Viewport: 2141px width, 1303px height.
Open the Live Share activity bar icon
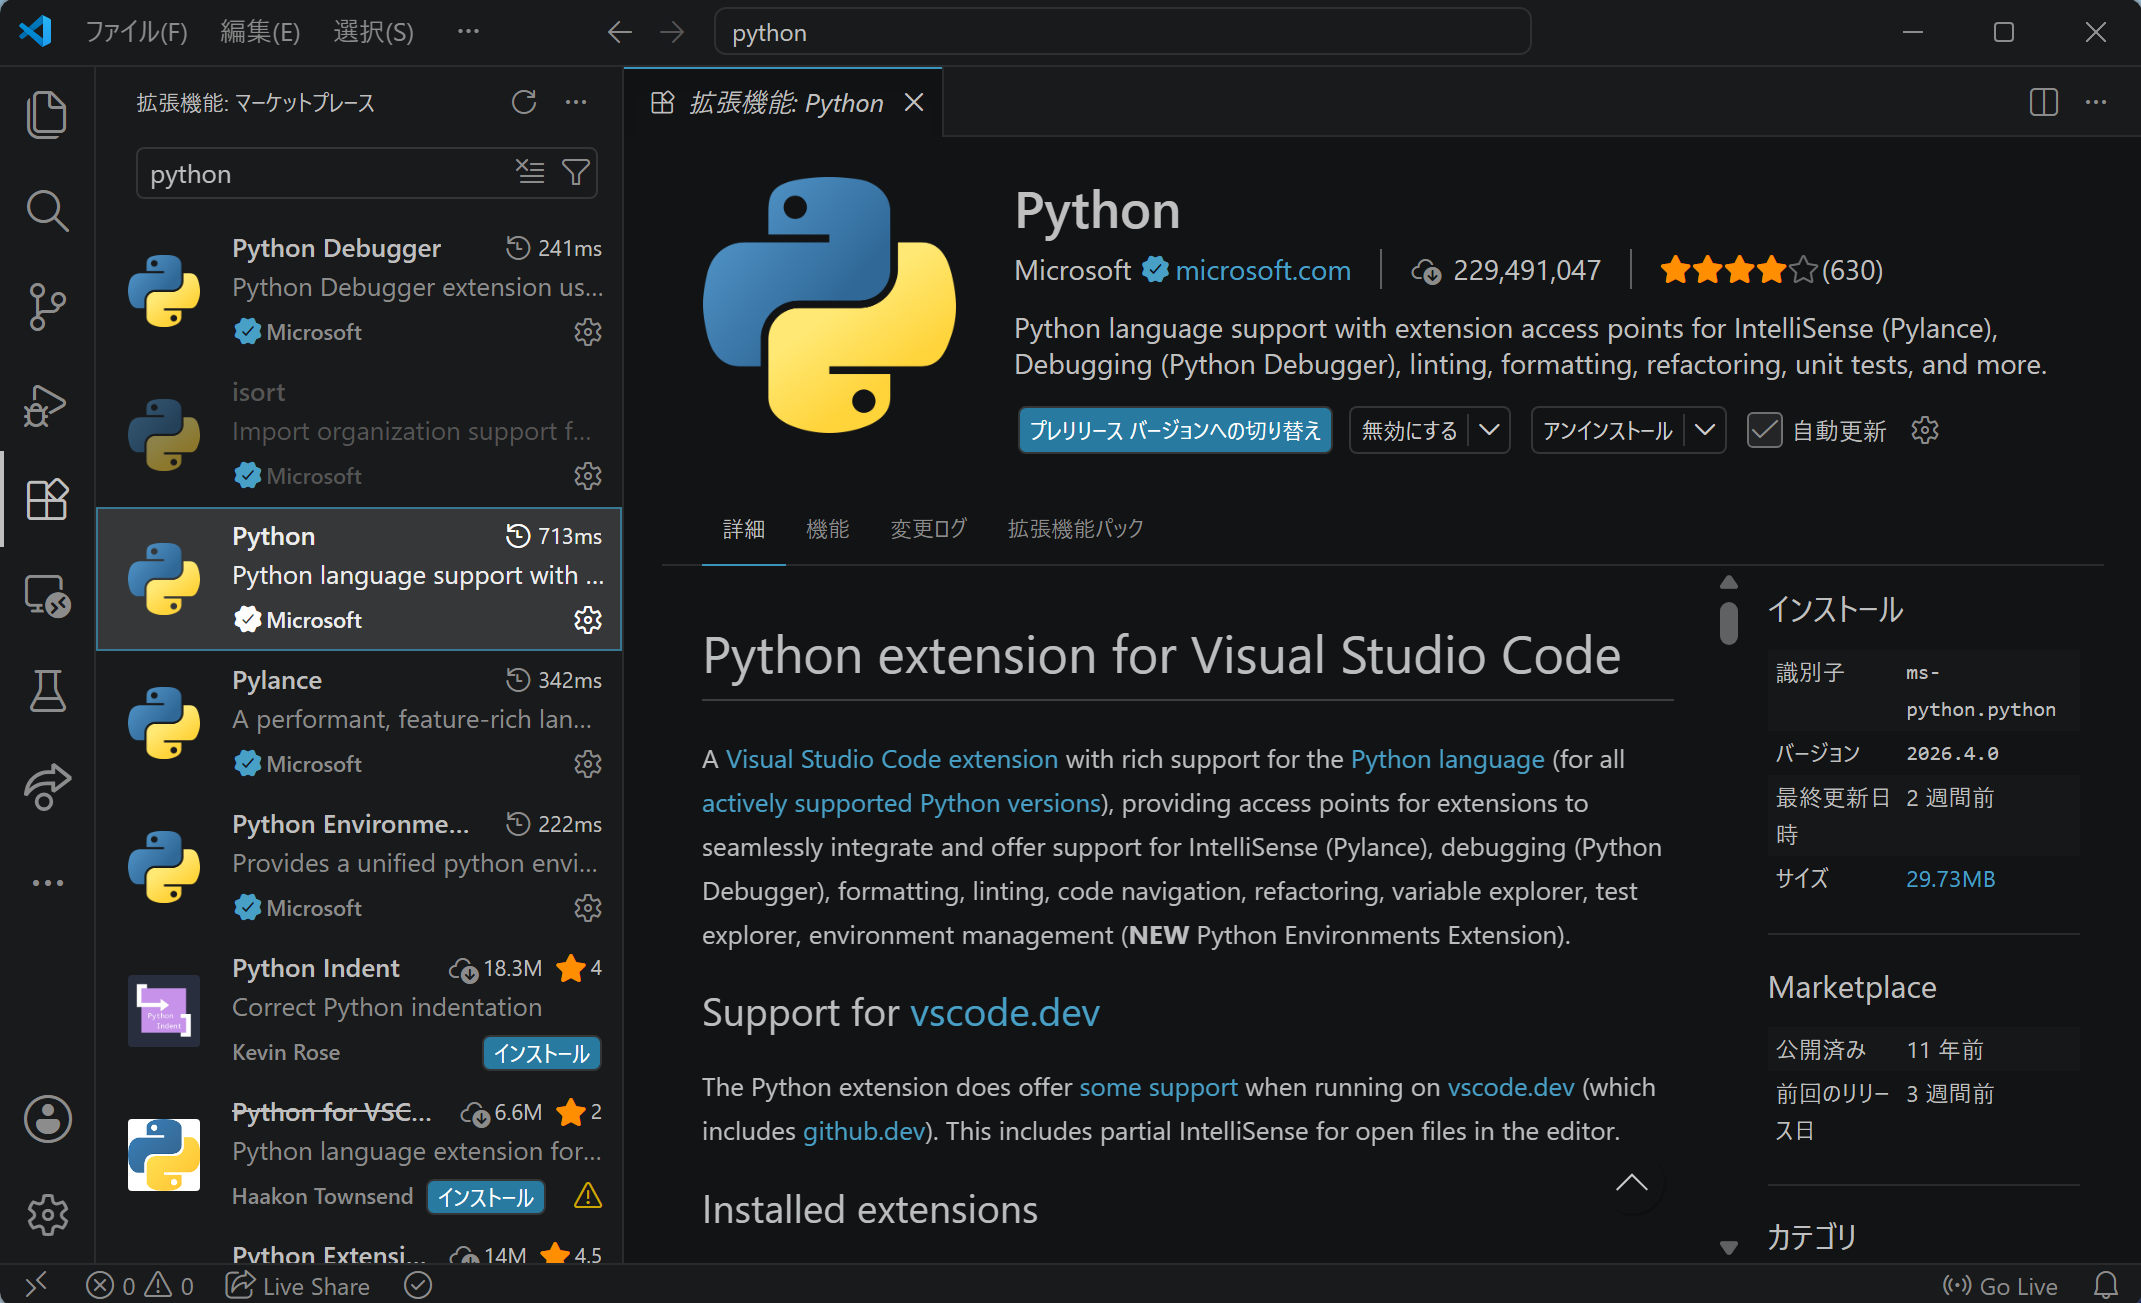click(47, 787)
